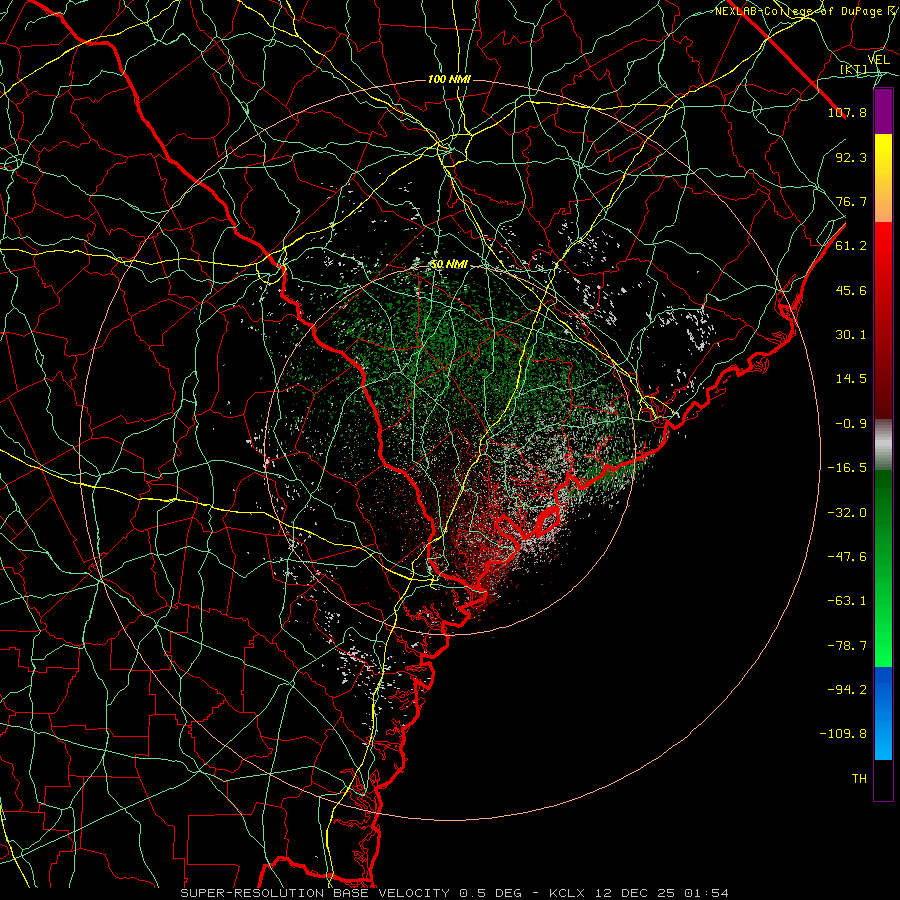This screenshot has height=900, width=900.
Task: Click the VEL legend title
Action: pos(878,60)
